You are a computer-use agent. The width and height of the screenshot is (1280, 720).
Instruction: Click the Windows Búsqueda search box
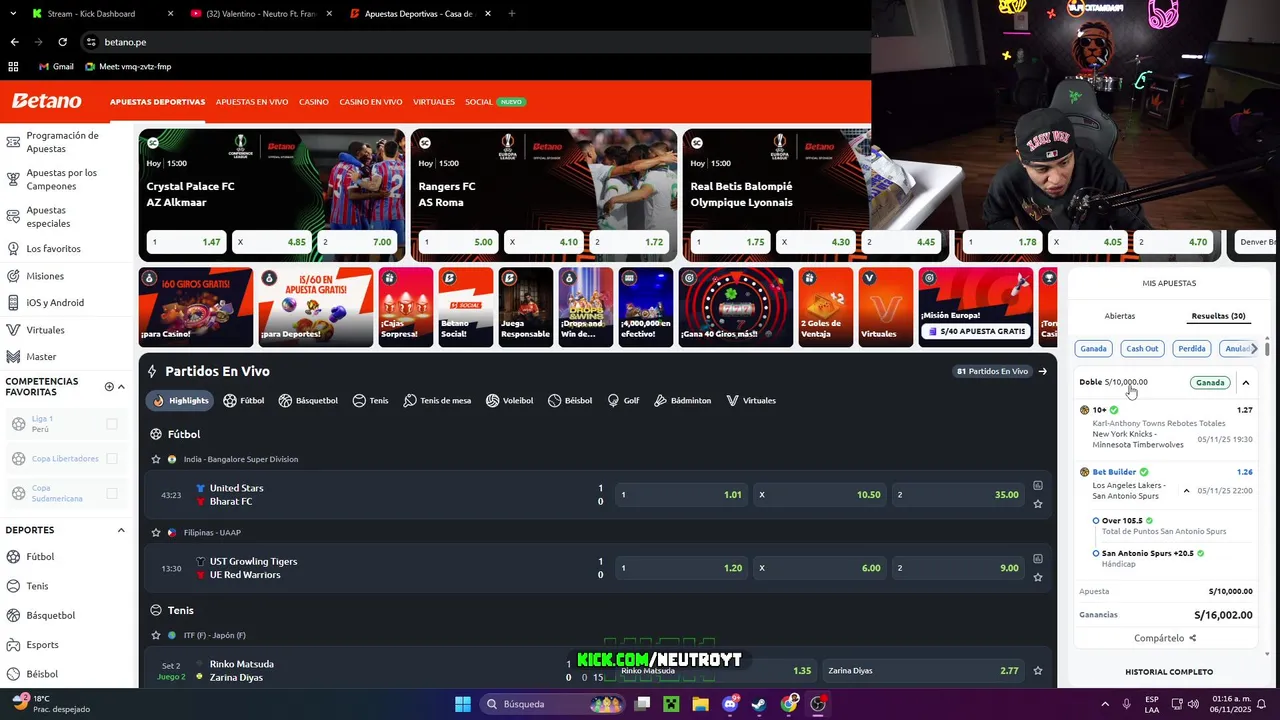552,704
